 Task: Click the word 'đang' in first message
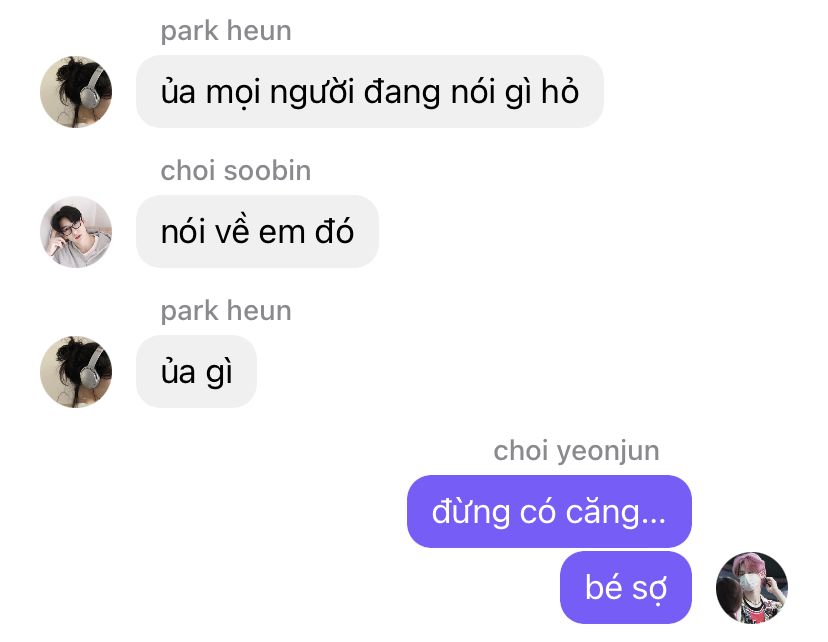pos(402,93)
